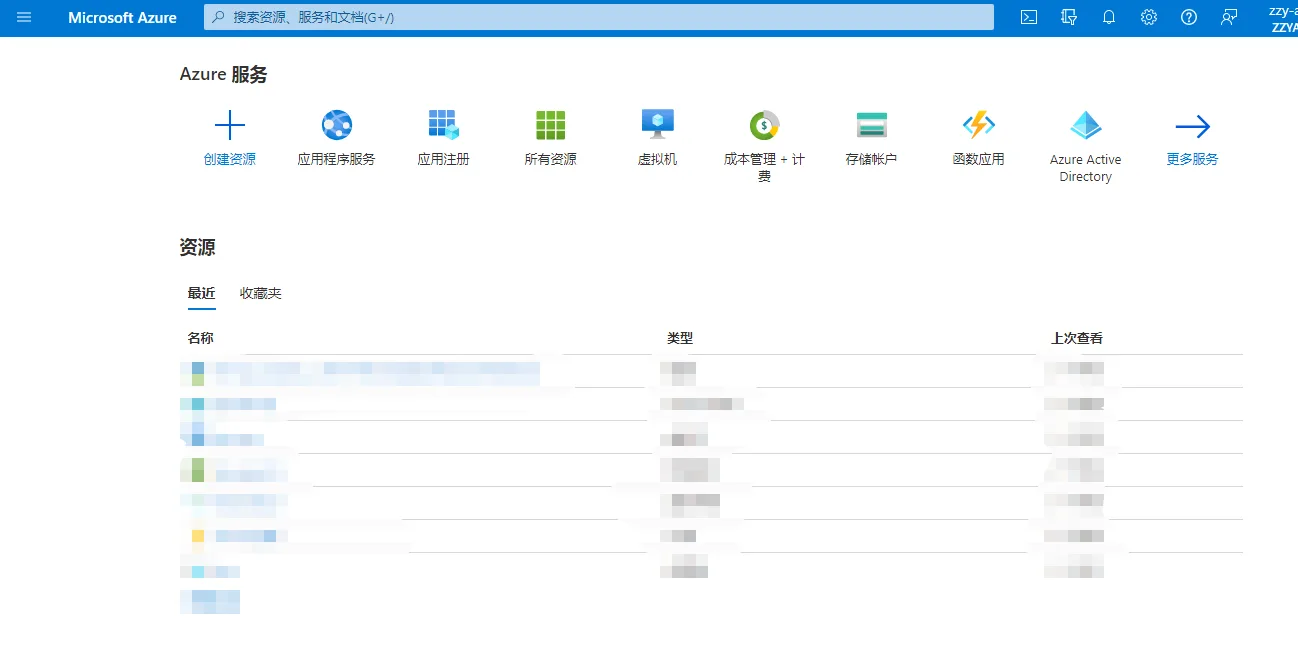Switch to the 收藏夹 tab
Viewport: 1298px width, 668px height.
[x=261, y=293]
